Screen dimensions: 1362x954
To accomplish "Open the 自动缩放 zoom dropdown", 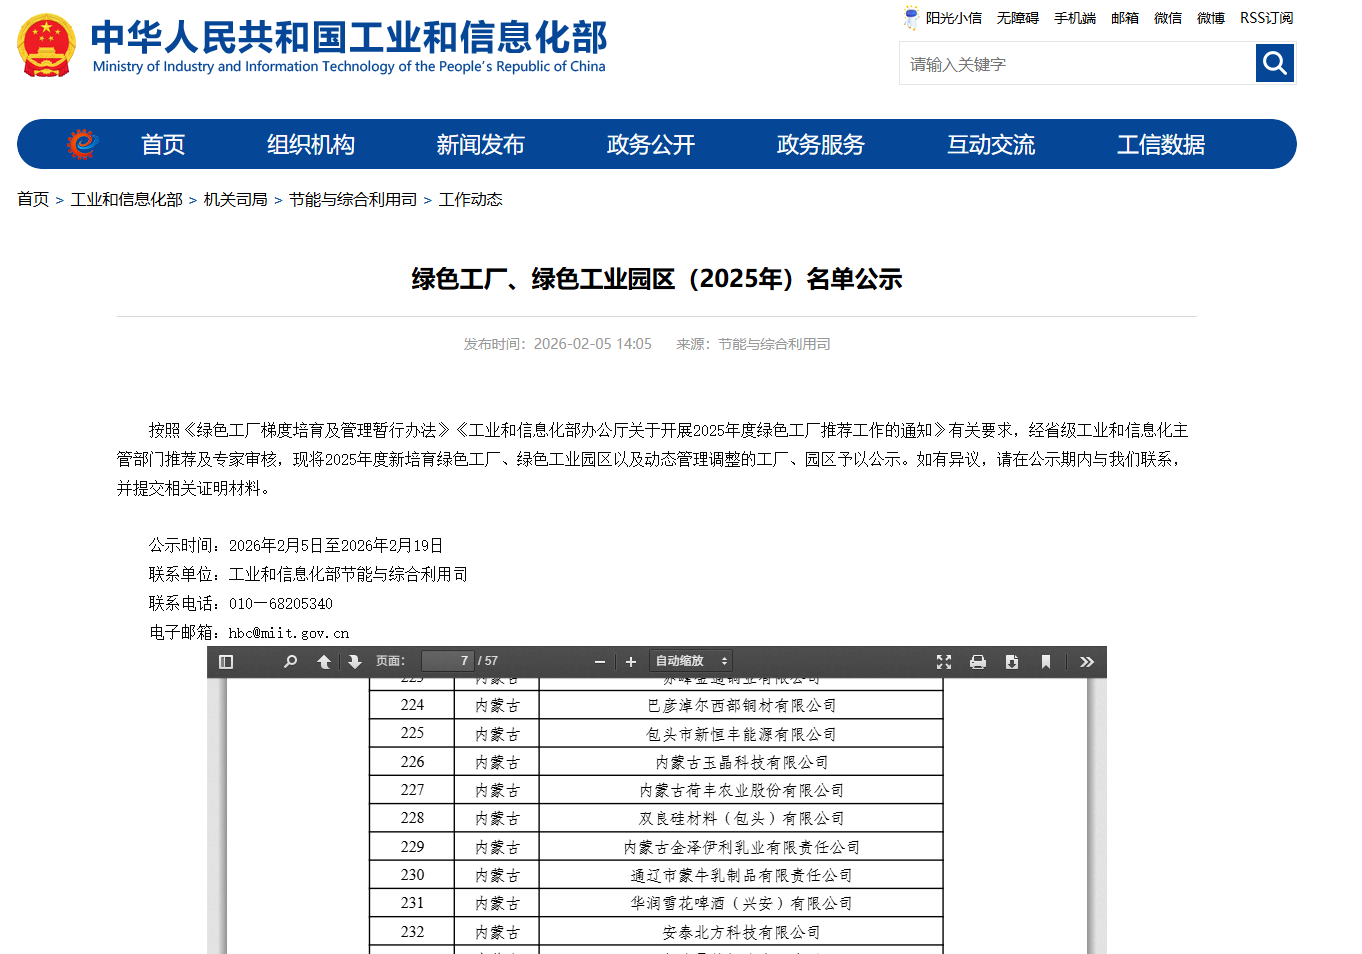I will pos(689,661).
